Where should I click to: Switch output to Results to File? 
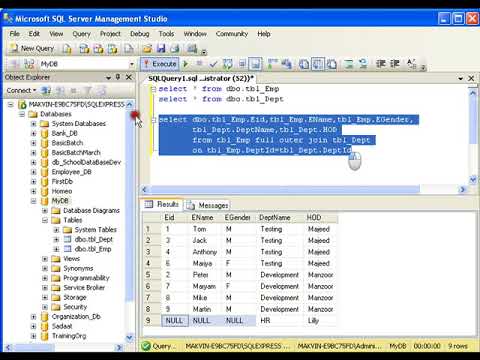pos(332,64)
